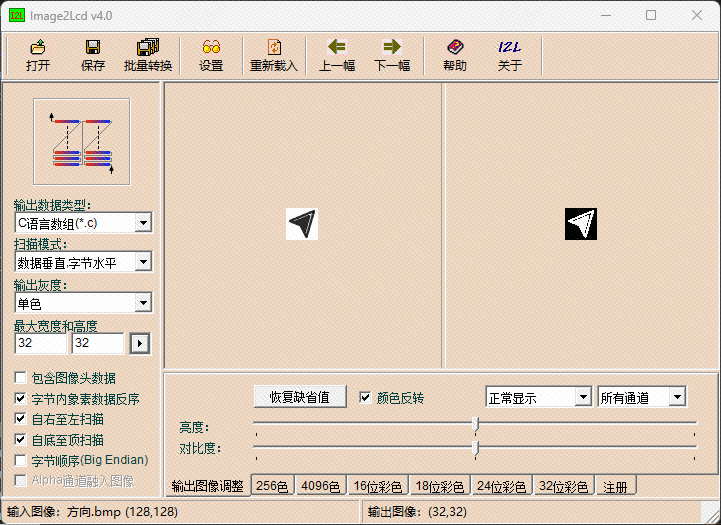Expand 输出灰度 dropdown showing 单色

143,302
